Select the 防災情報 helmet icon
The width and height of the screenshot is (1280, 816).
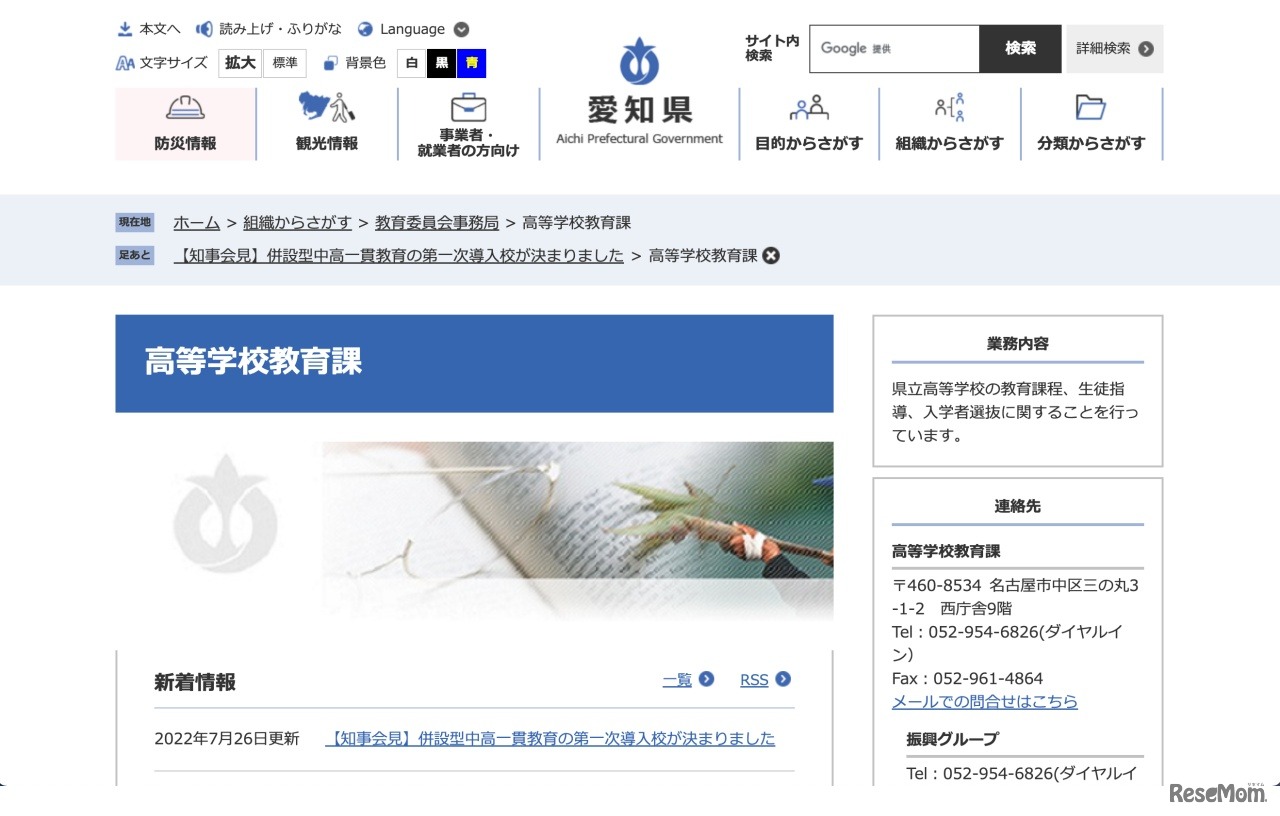click(185, 107)
